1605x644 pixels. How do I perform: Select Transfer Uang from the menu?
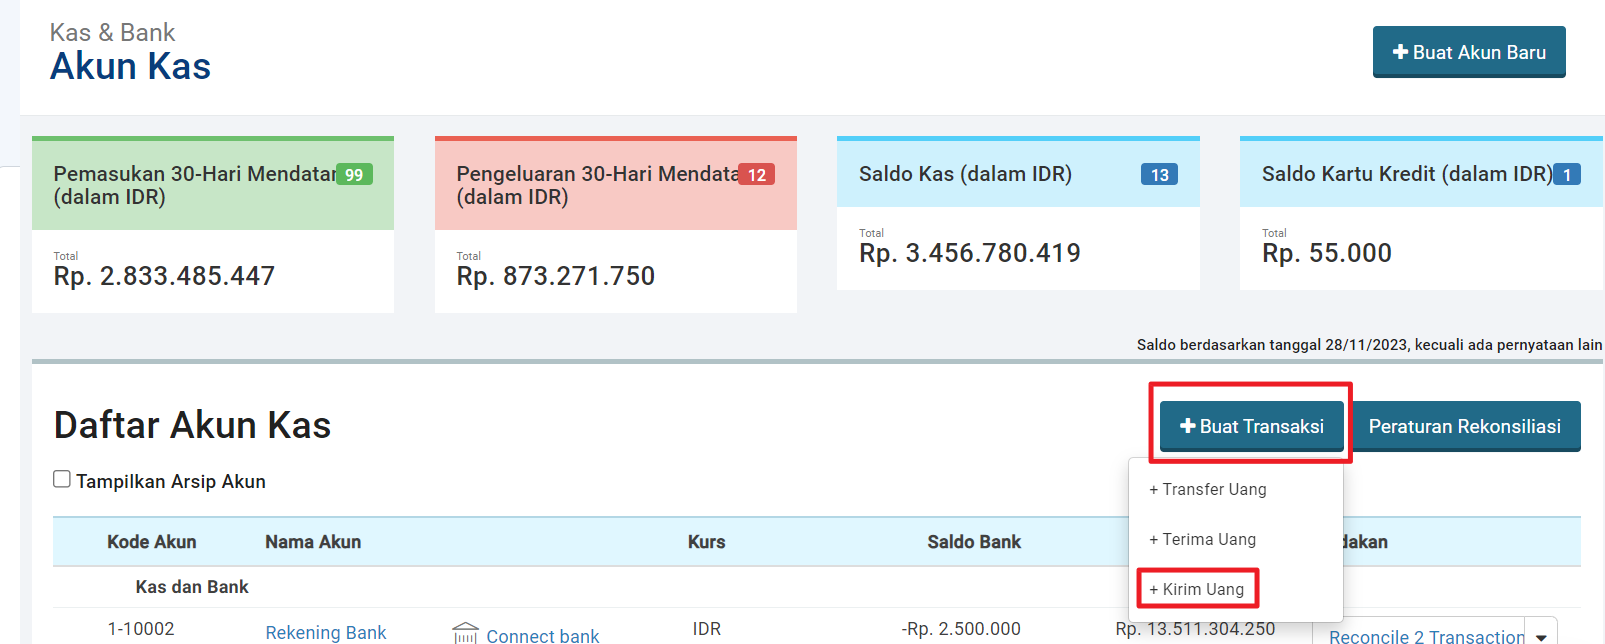[x=1208, y=489]
